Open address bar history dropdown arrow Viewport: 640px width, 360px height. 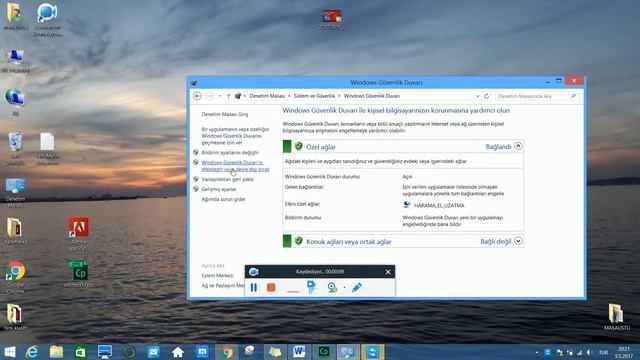(x=478, y=96)
